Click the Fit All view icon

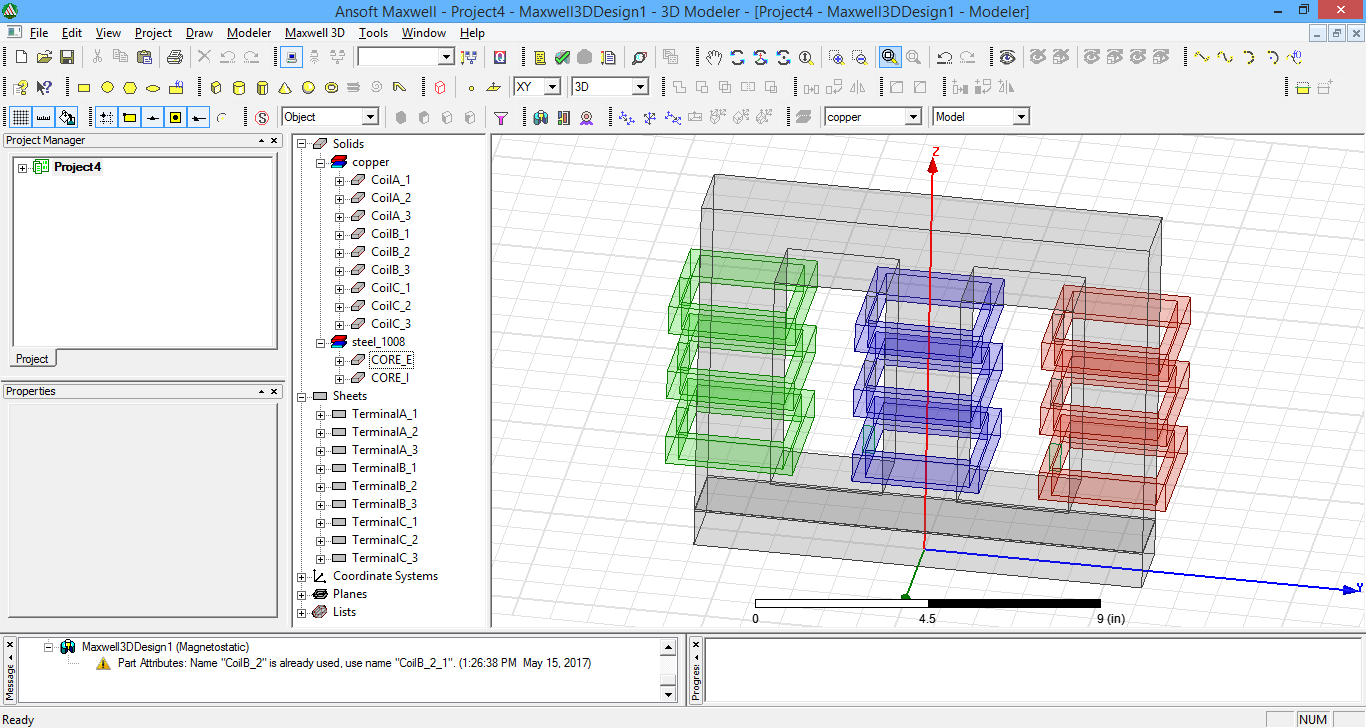point(890,57)
